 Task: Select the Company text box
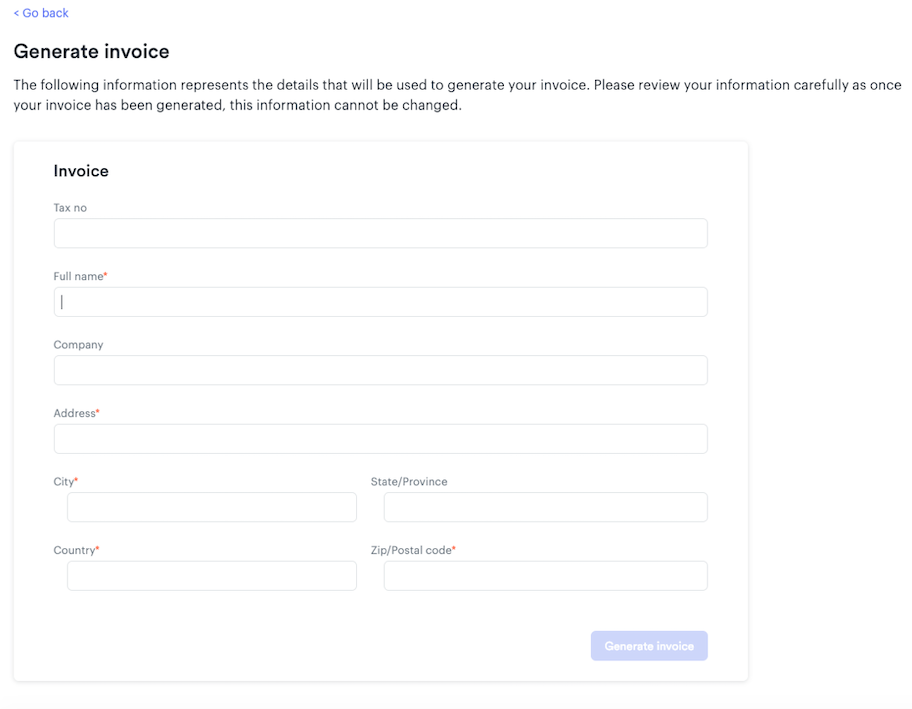380,370
